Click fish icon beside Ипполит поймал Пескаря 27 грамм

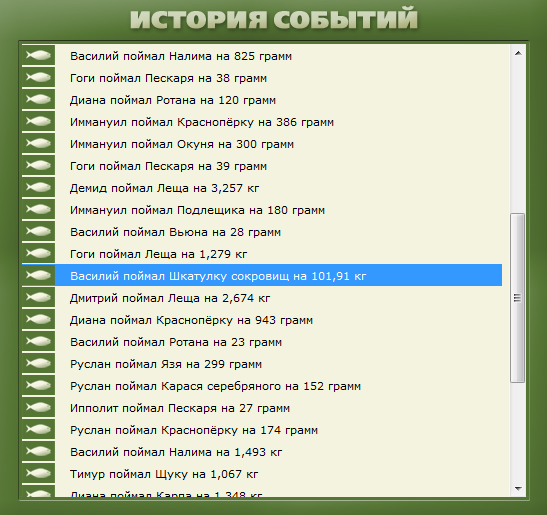point(38,407)
